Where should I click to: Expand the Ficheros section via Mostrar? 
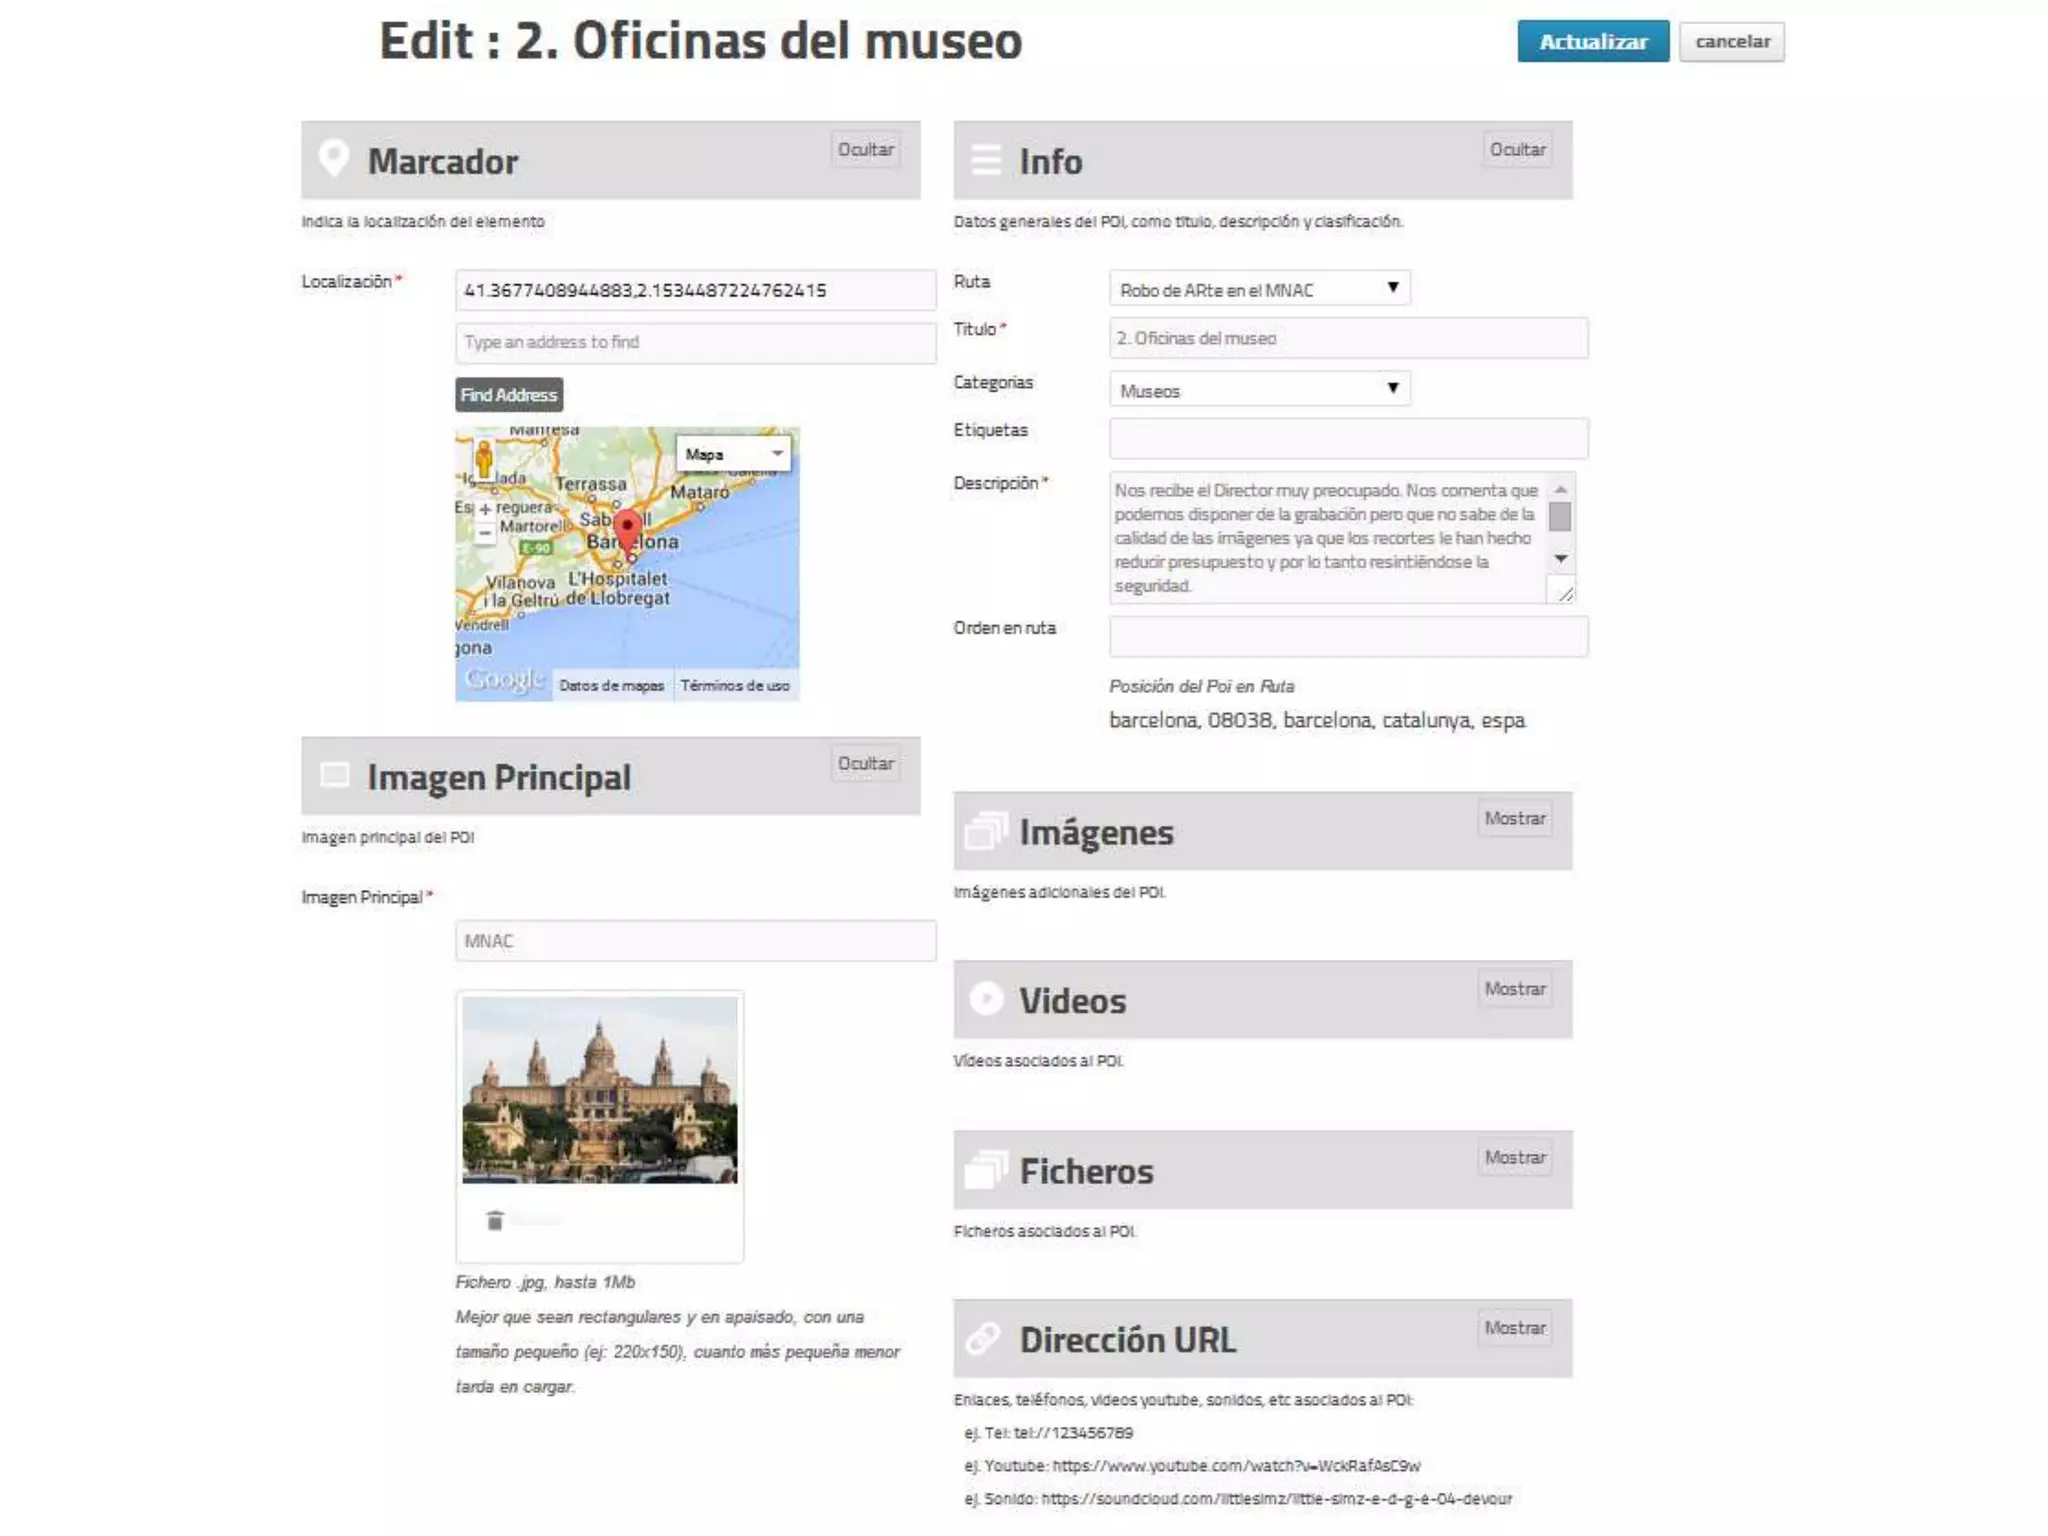(1515, 1158)
